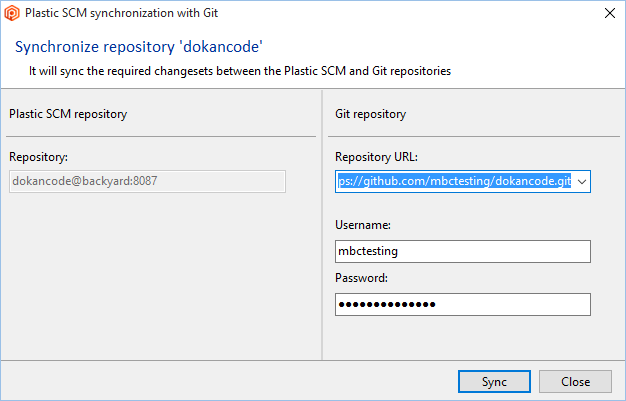Click the 'Repository:' label in left panel
The width and height of the screenshot is (626, 401).
tap(38, 157)
